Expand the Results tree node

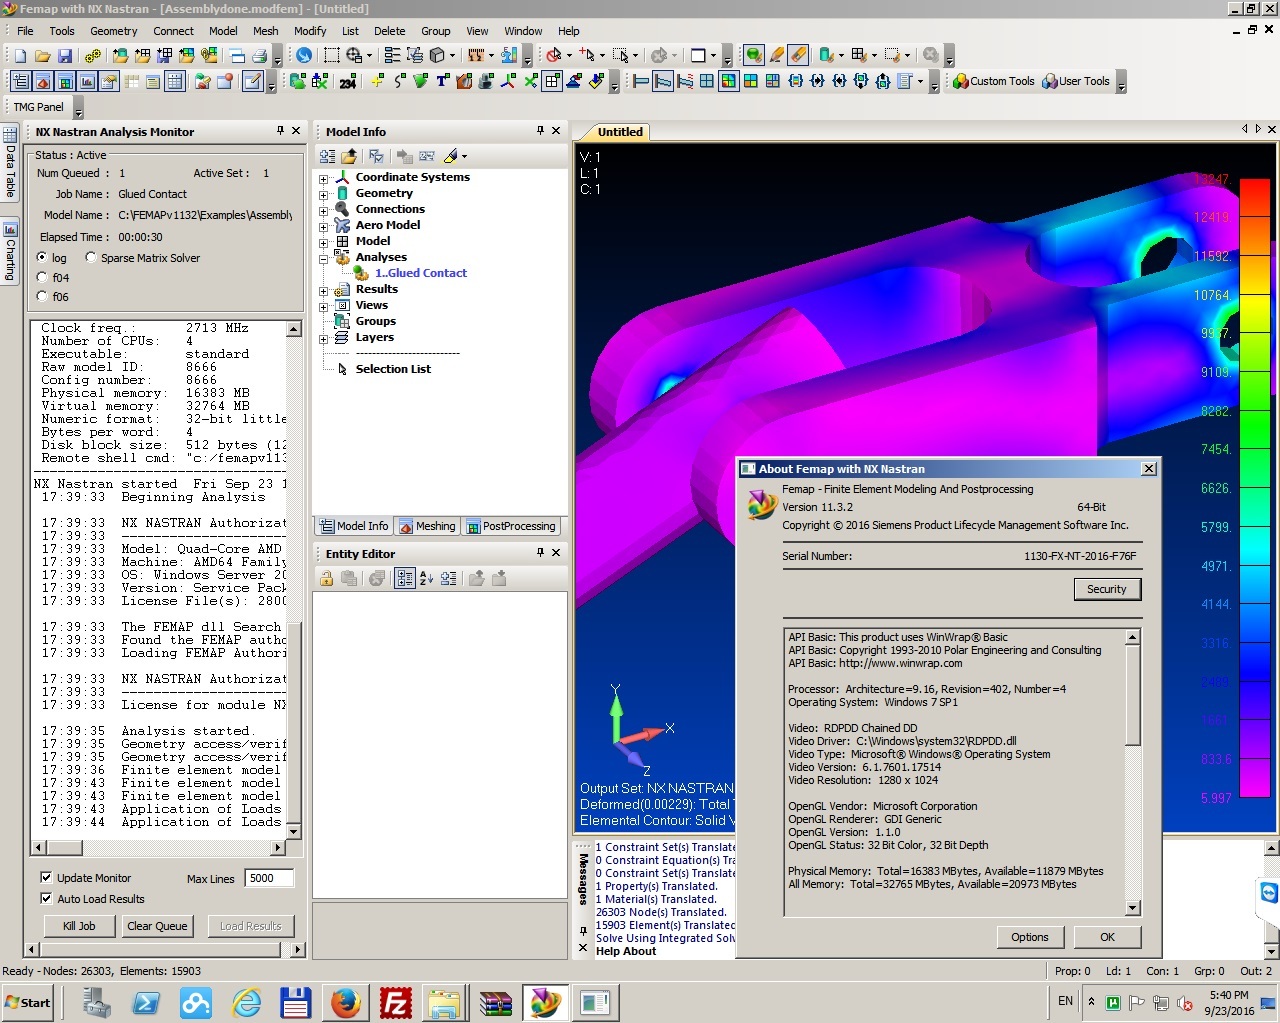(323, 290)
